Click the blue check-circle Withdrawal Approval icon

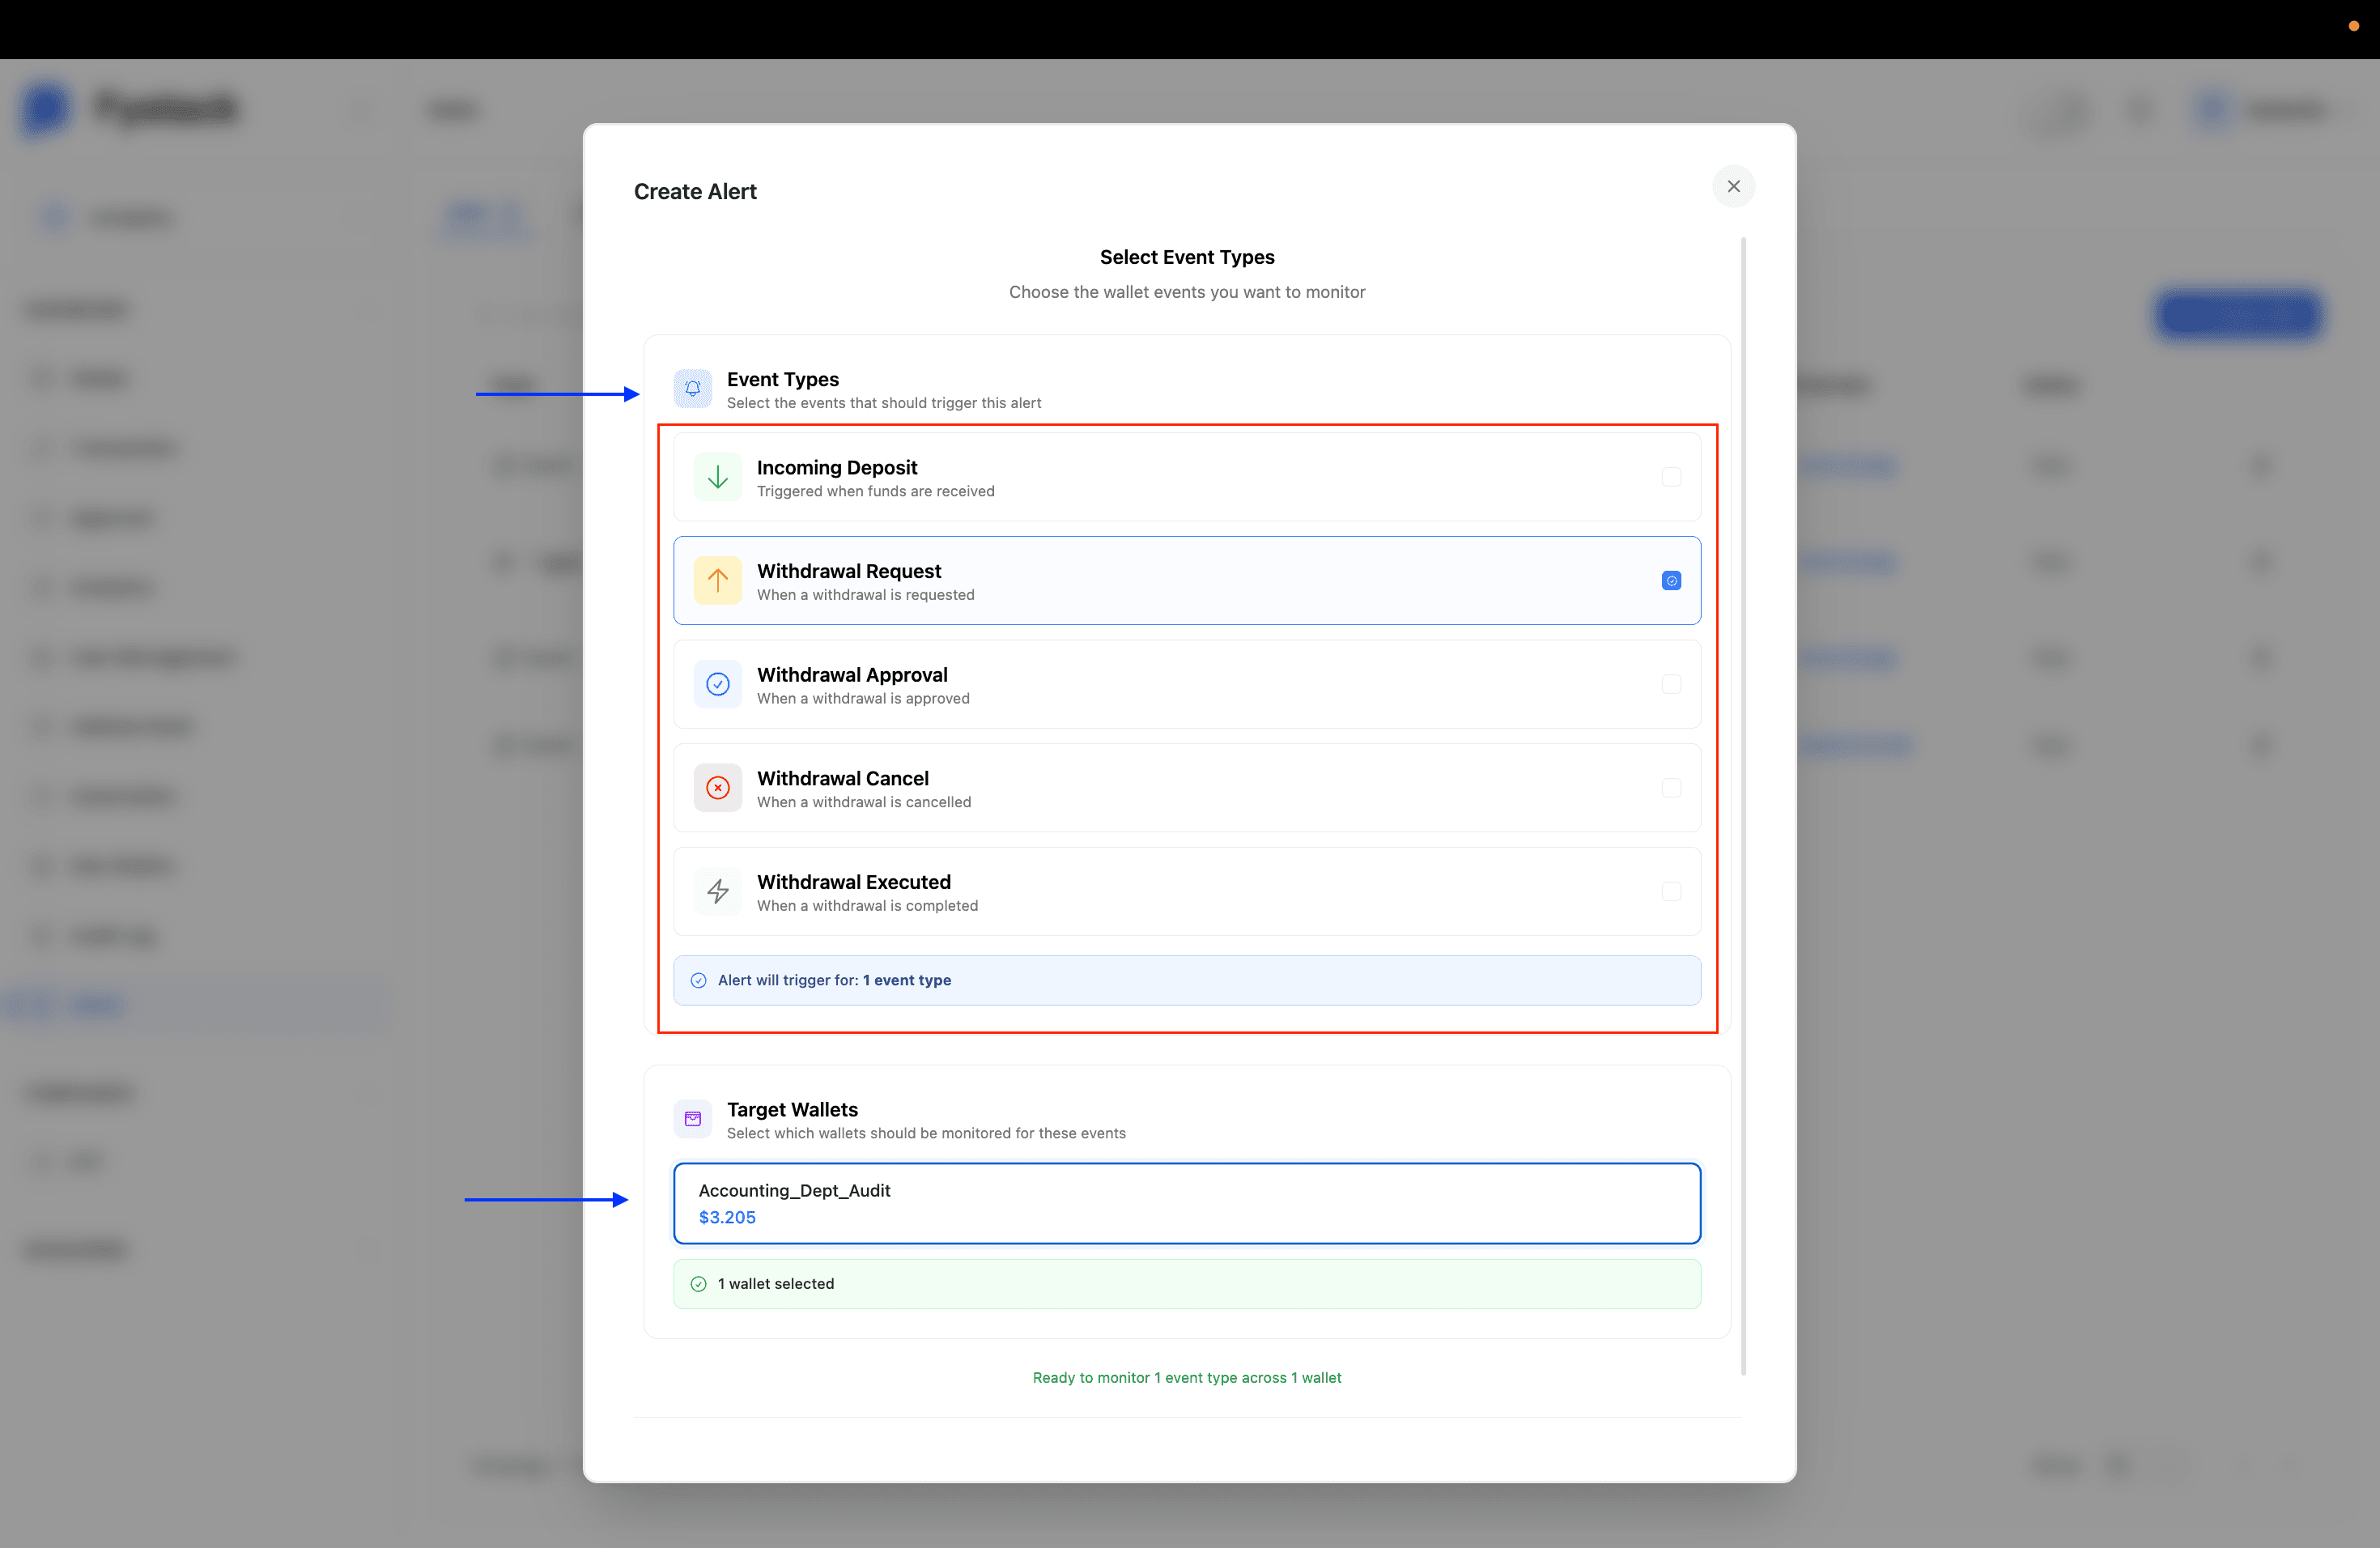click(x=717, y=684)
